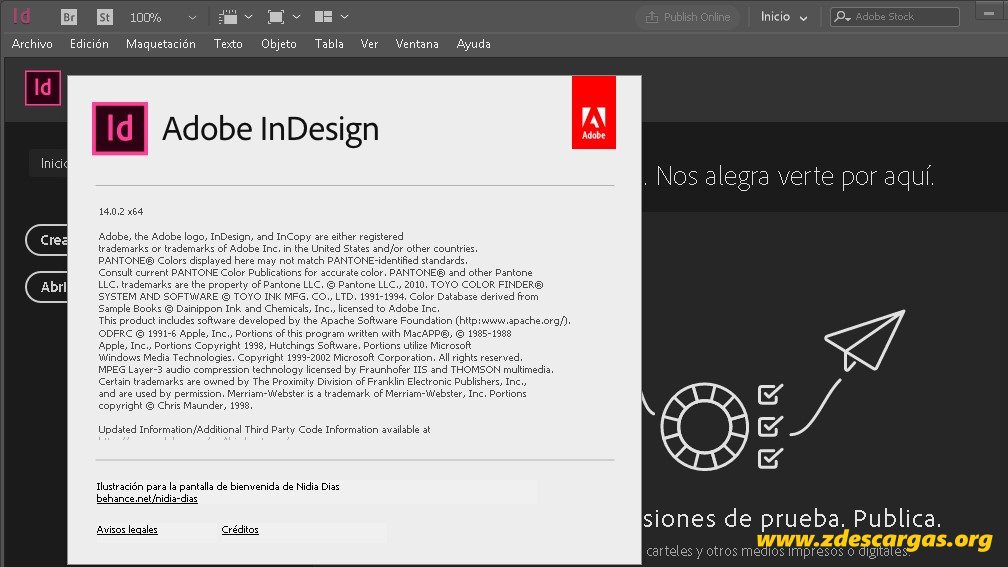This screenshot has height=567, width=1008.
Task: Open Adobe Stock via the St icon
Action: coord(105,17)
